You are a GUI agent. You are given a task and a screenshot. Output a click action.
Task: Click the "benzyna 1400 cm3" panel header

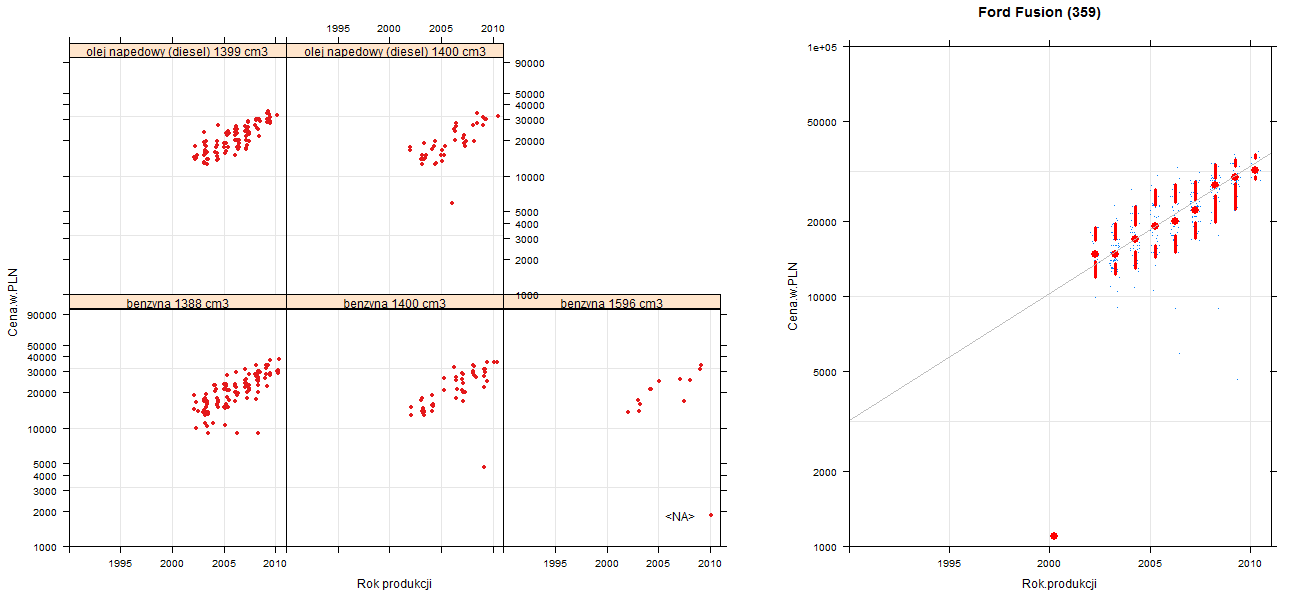[x=395, y=302]
